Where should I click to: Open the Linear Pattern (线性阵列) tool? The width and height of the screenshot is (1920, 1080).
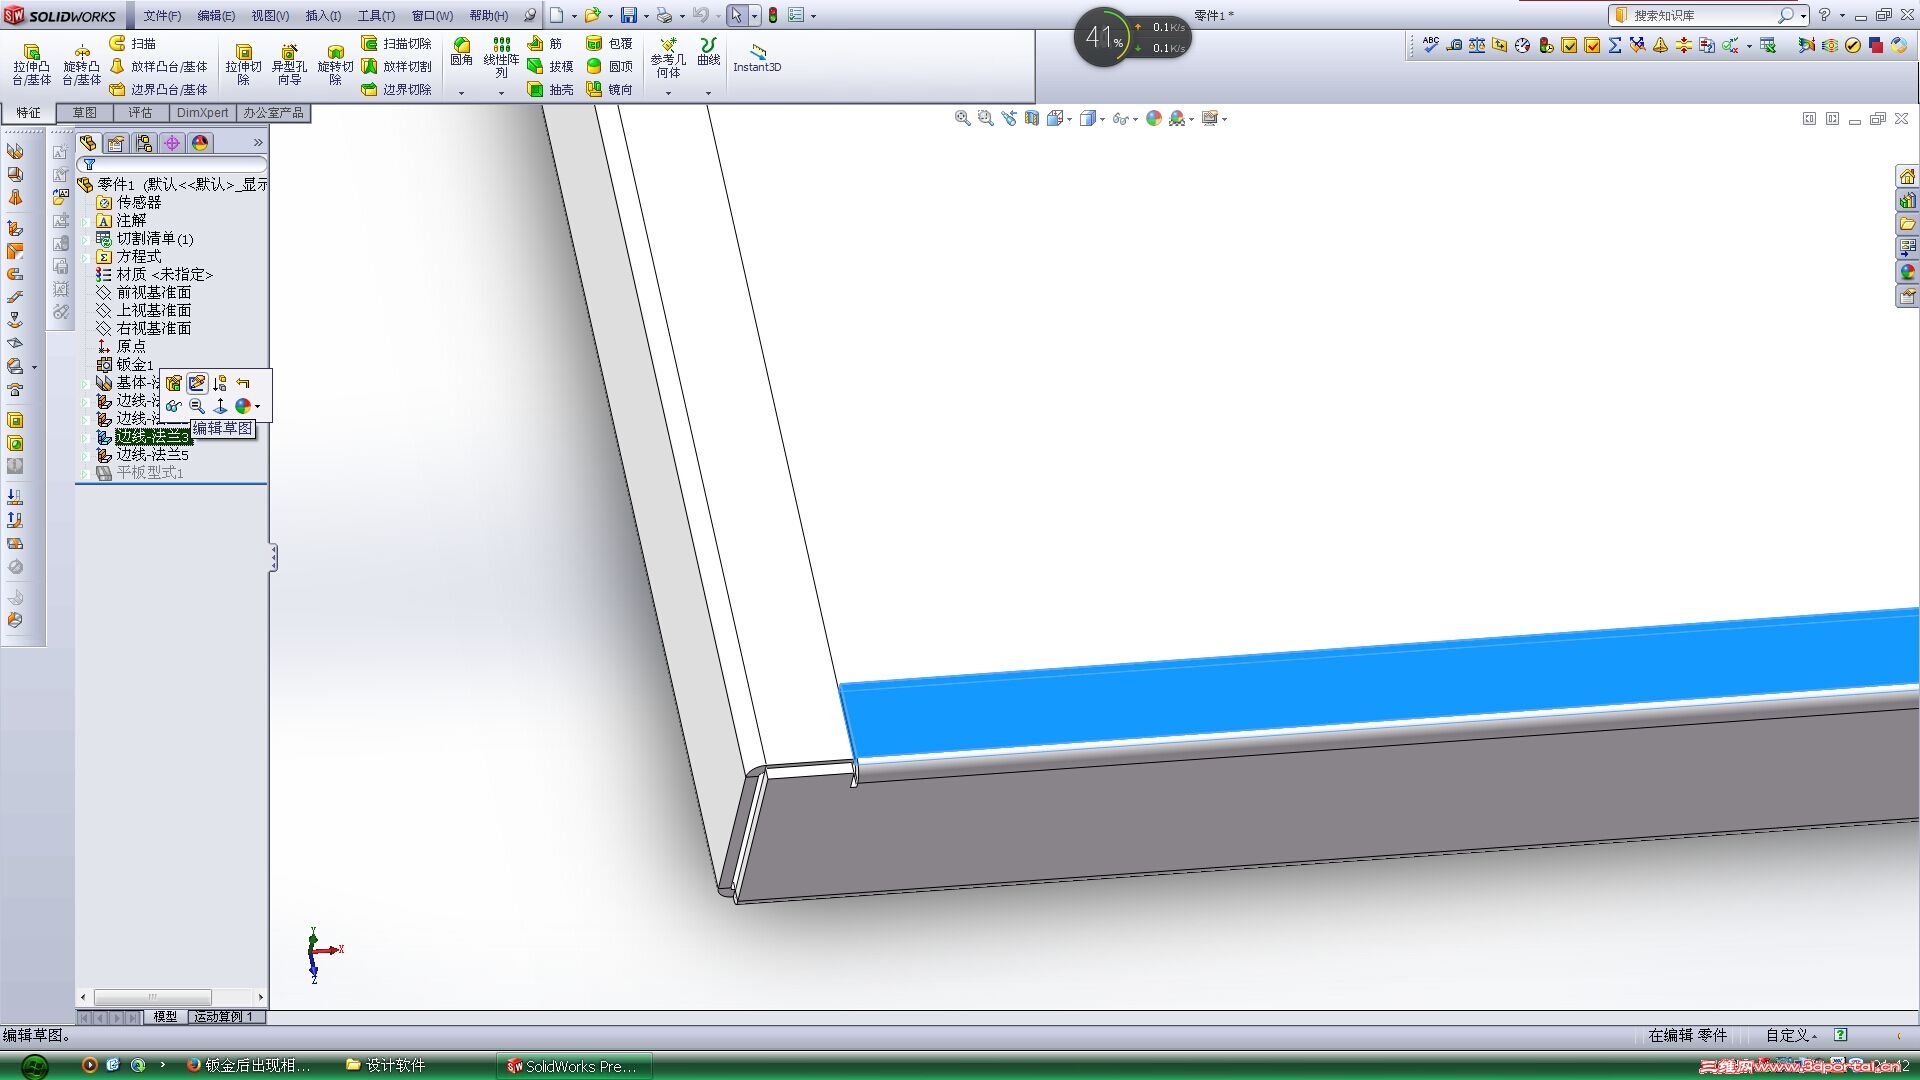tap(501, 56)
